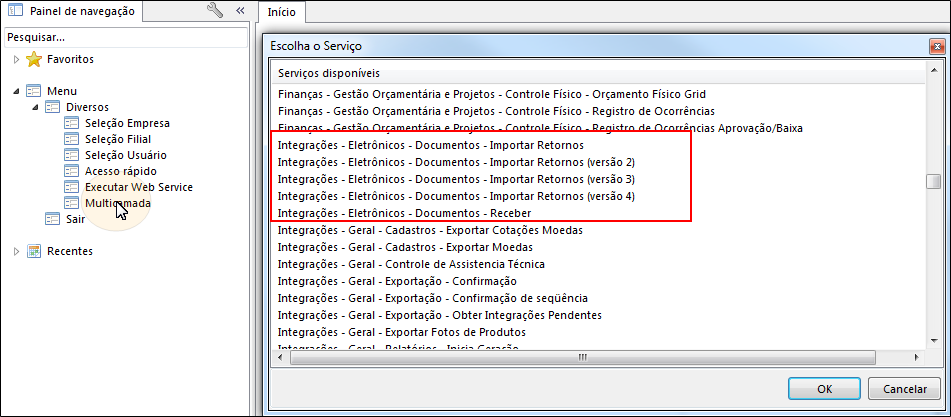Select Importar Retornos (versão 4) service
Viewport: 951px width, 417px height.
click(x=456, y=196)
